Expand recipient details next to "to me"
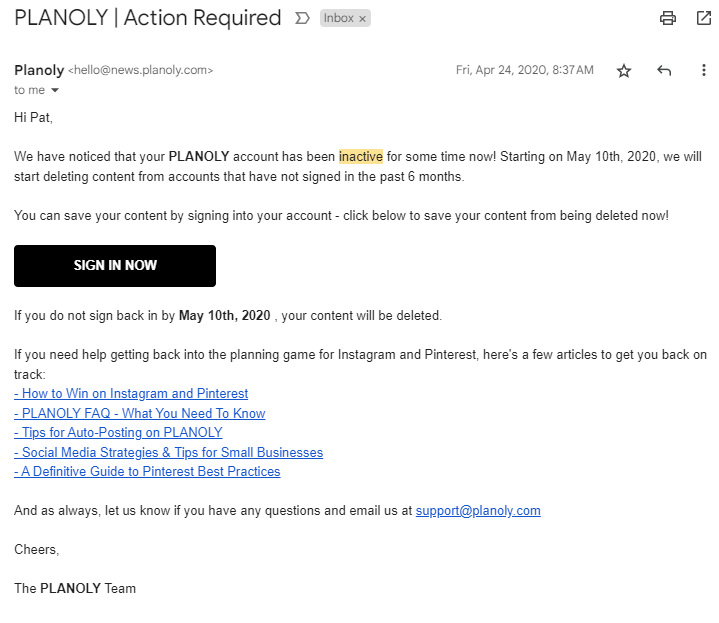This screenshot has height=623, width=719. pyautogui.click(x=55, y=90)
